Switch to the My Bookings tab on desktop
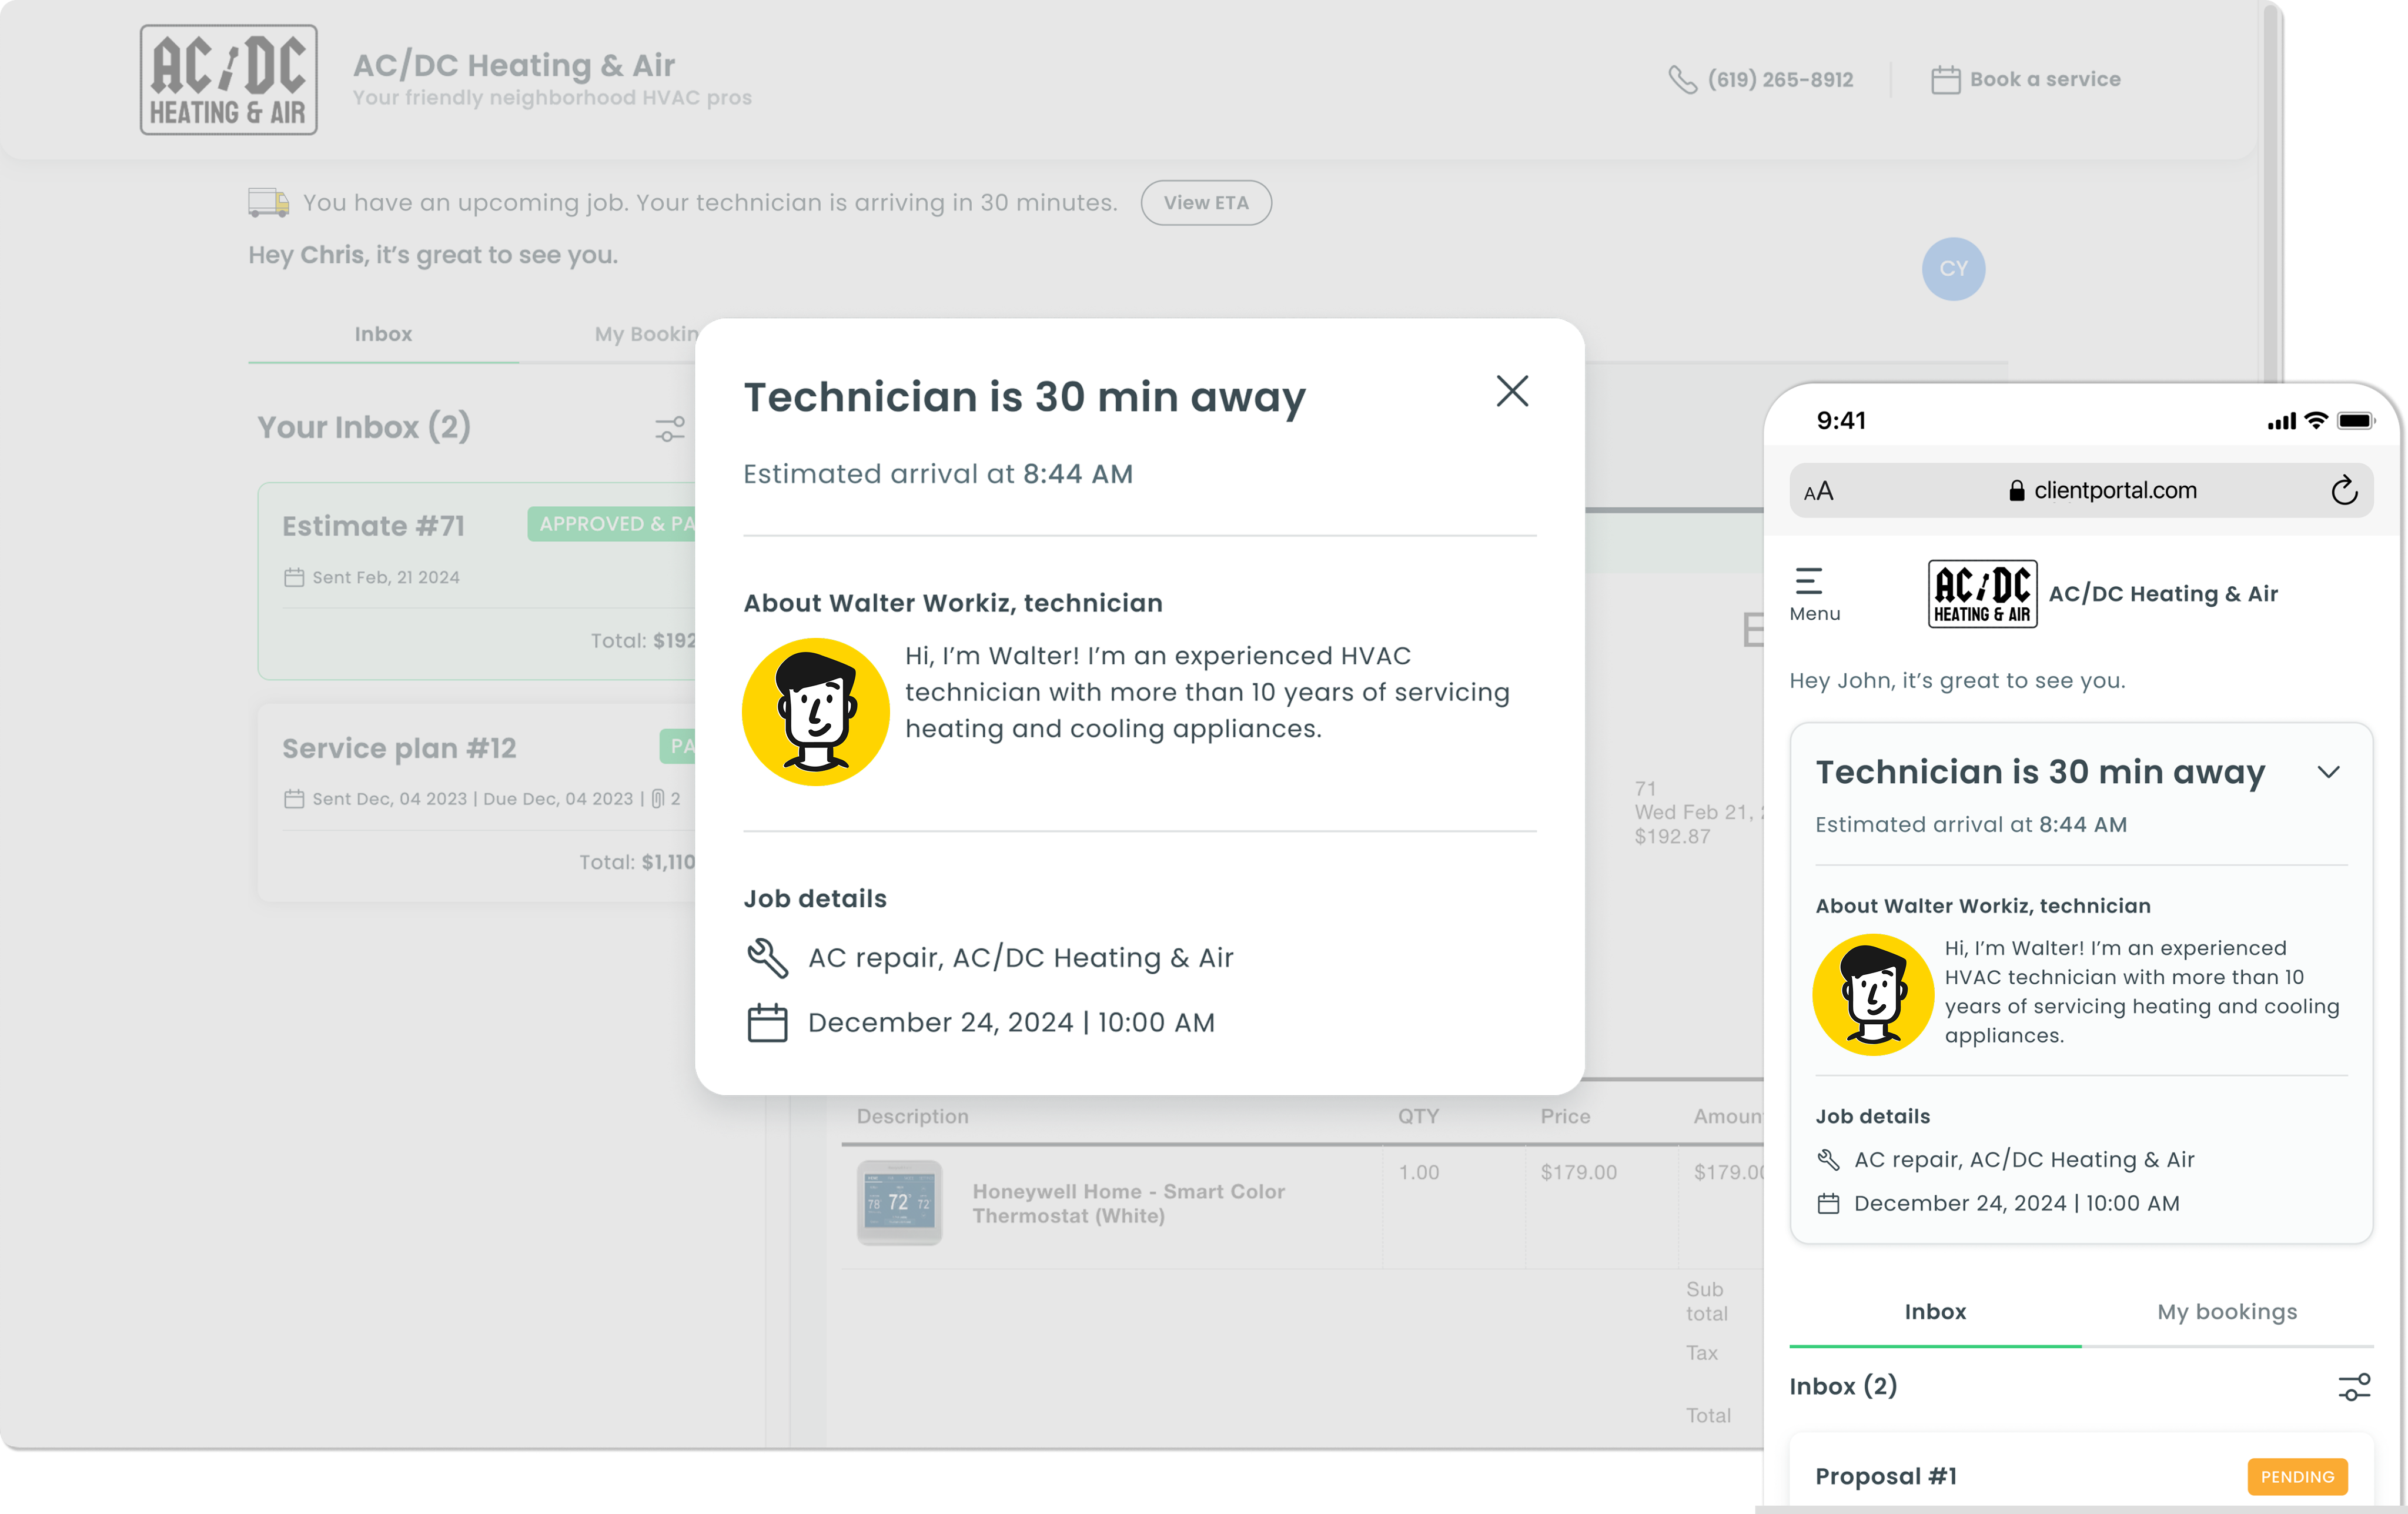2408x1514 pixels. 646,334
